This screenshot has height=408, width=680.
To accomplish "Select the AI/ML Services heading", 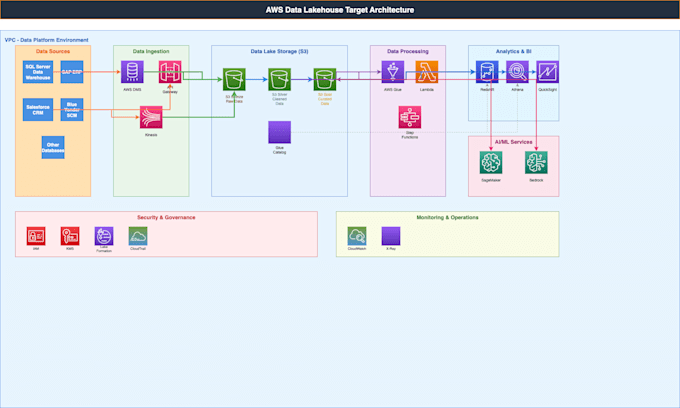I will [x=513, y=142].
